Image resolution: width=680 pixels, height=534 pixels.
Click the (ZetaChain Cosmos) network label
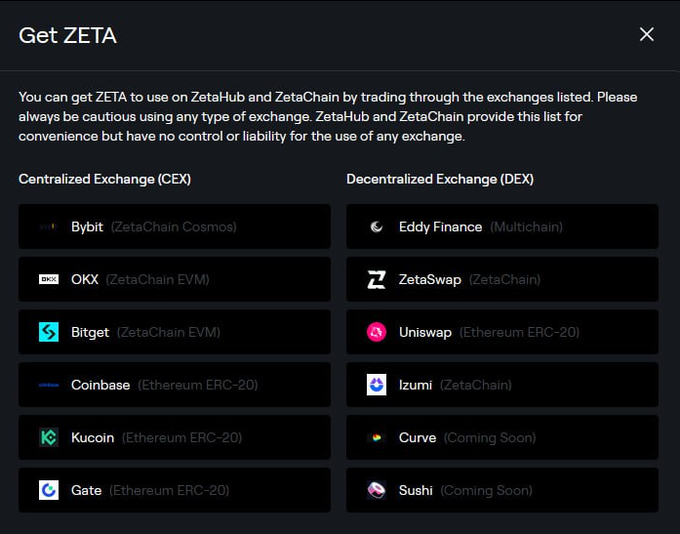pos(173,227)
